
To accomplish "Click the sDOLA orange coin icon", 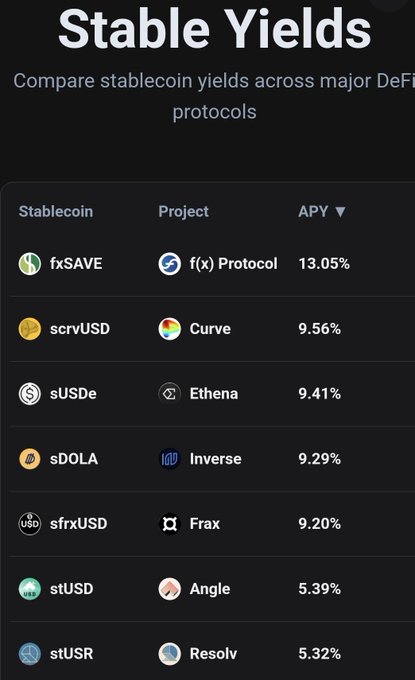I will tap(29, 459).
